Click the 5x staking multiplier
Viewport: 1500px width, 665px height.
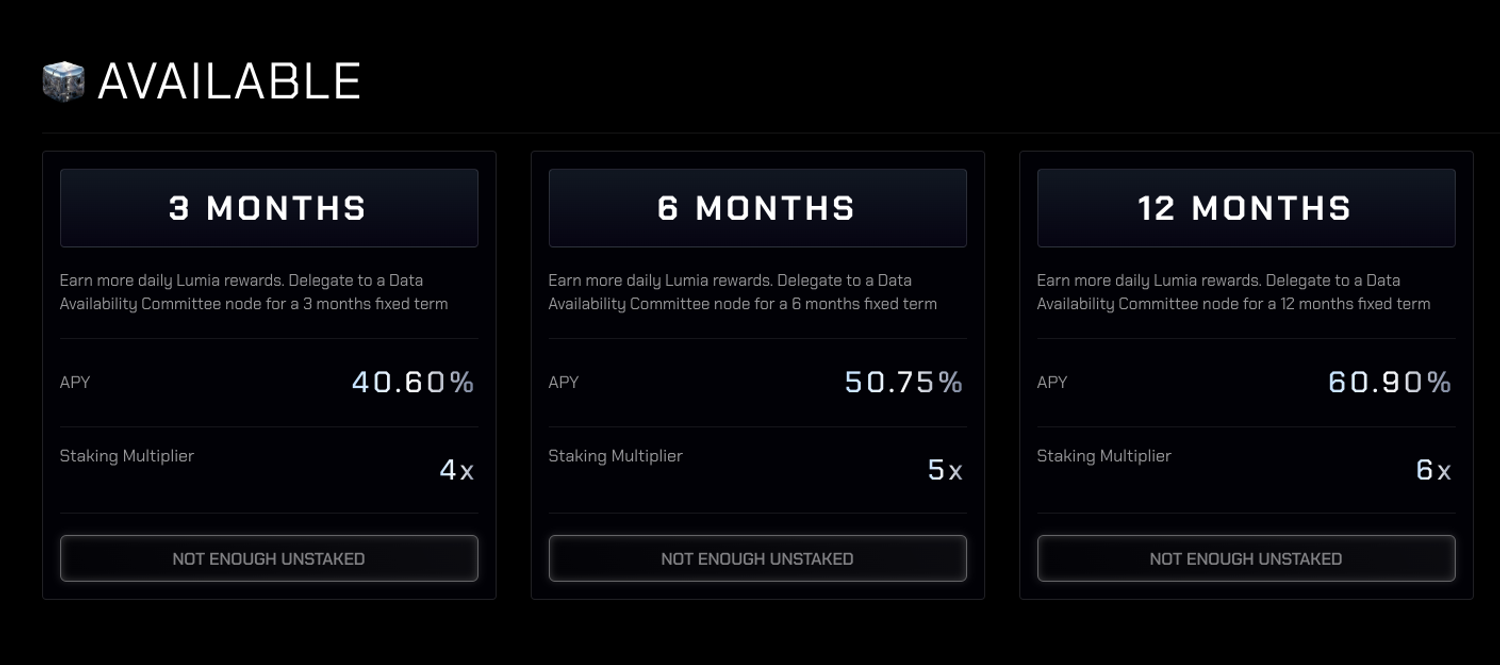pos(945,470)
